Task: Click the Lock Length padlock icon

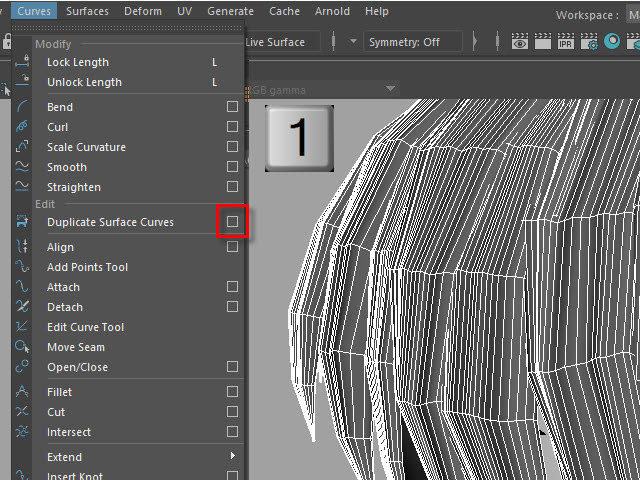Action: click(21, 62)
